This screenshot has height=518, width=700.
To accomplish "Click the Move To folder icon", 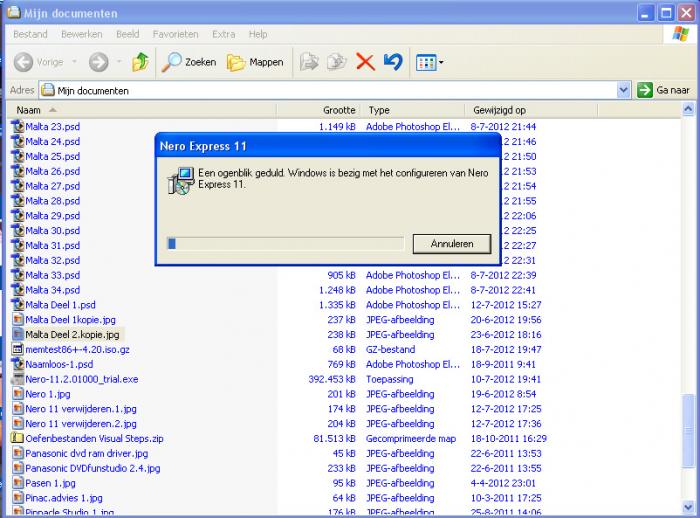I will click(309, 62).
